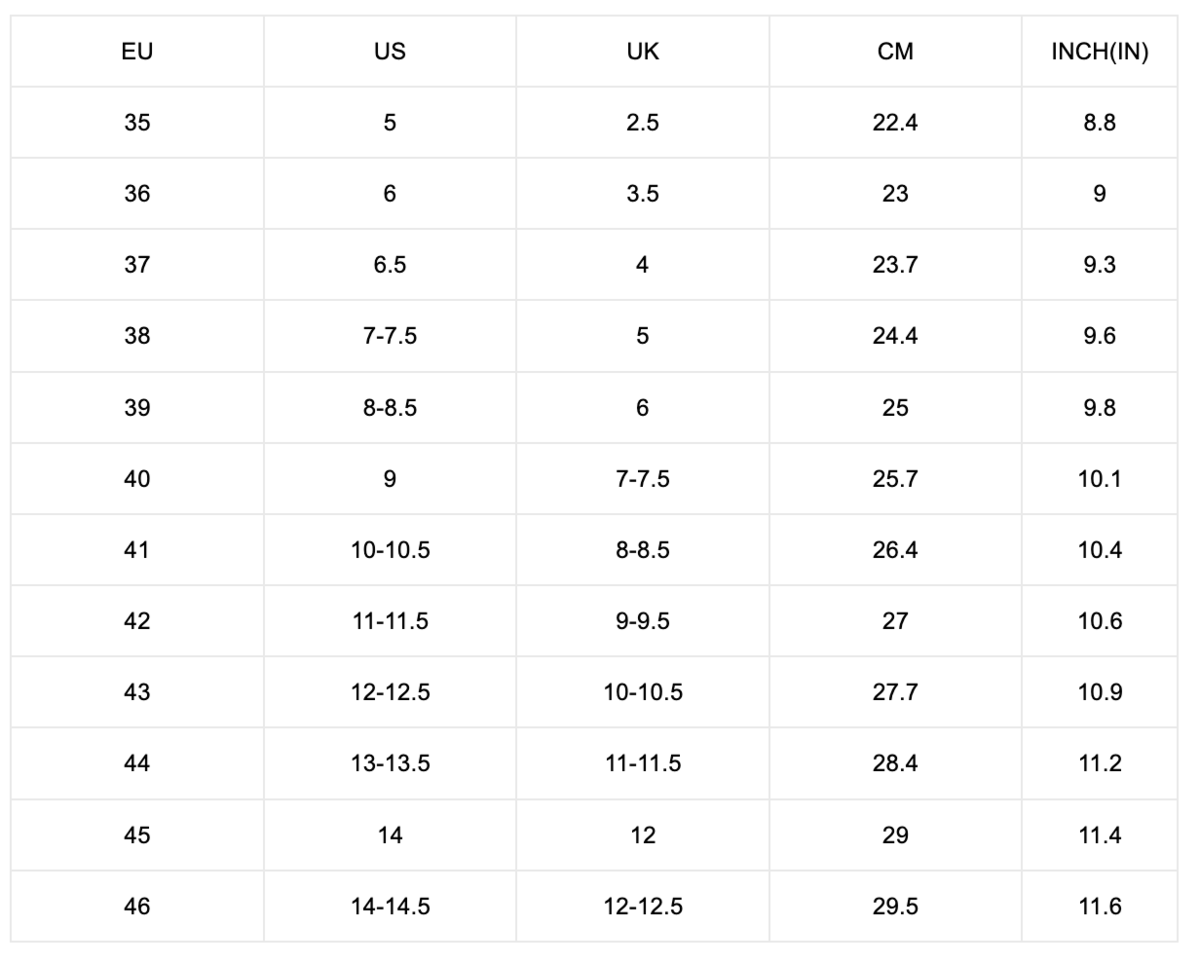The image size is (1200, 964).
Task: Click the CM column header
Action: 895,52
